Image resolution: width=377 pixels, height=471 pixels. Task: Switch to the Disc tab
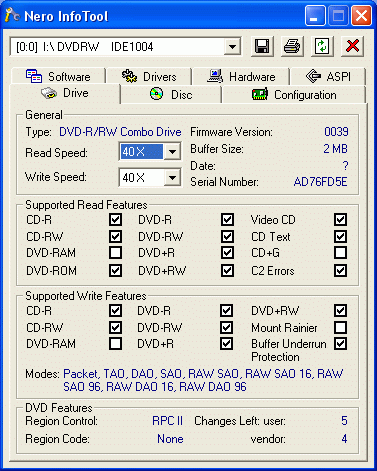pos(171,95)
